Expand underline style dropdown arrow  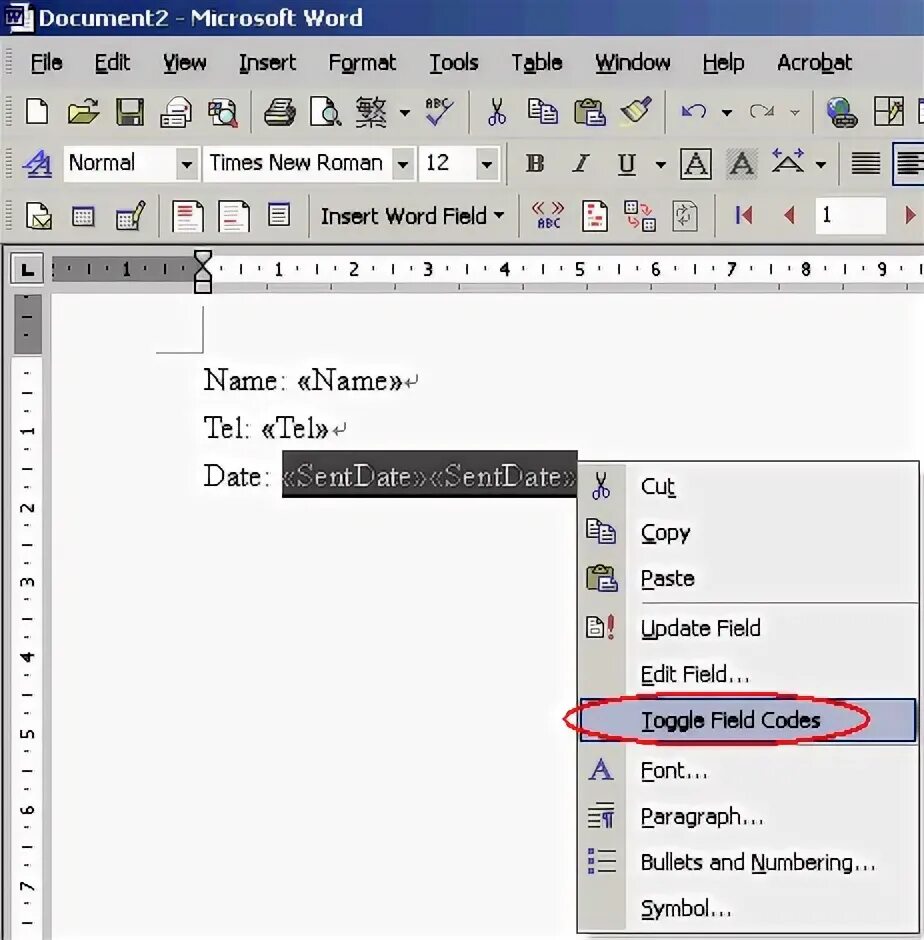660,164
